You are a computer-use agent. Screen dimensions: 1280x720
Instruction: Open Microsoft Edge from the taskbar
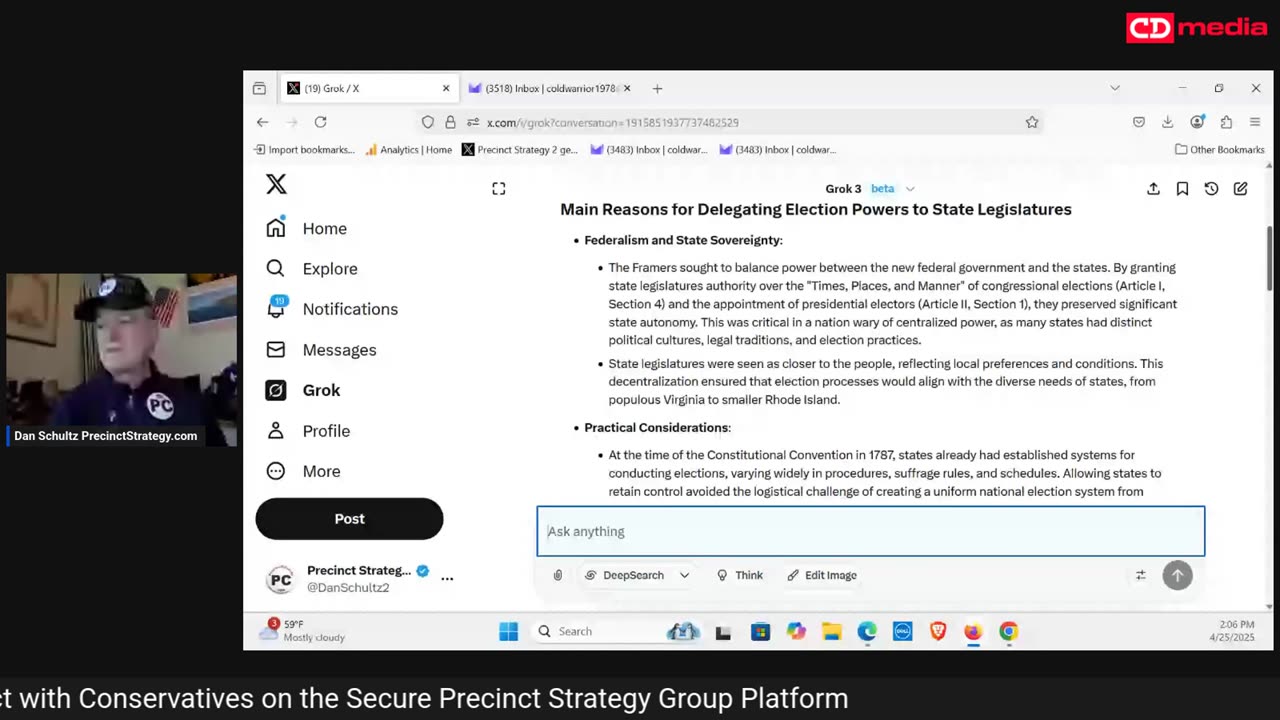(867, 631)
